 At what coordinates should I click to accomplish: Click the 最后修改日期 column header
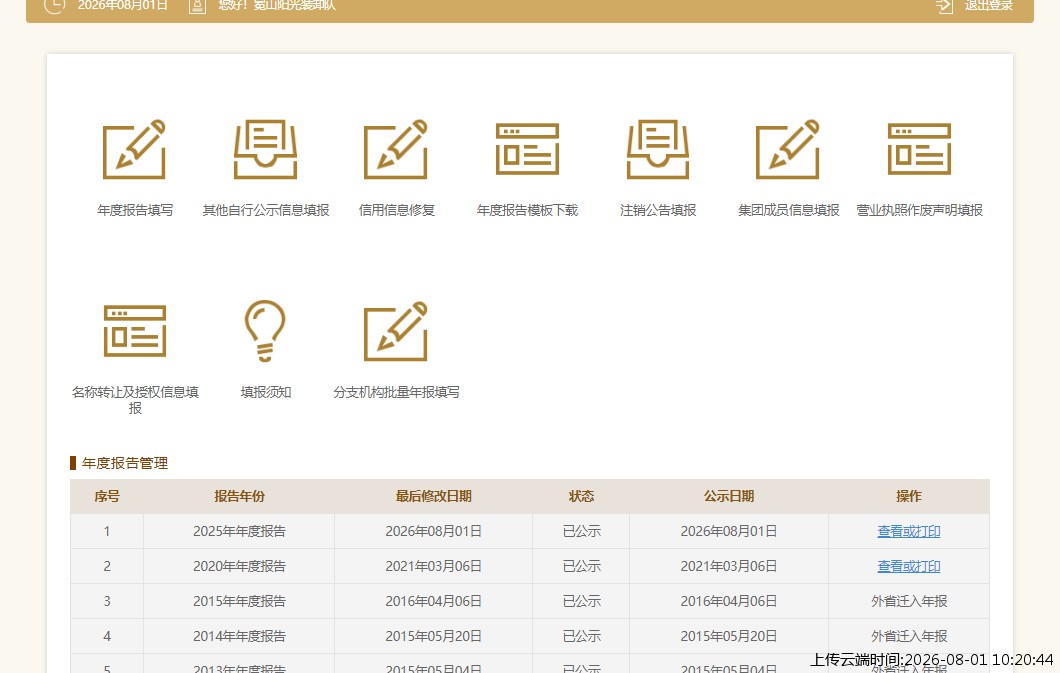tap(433, 496)
